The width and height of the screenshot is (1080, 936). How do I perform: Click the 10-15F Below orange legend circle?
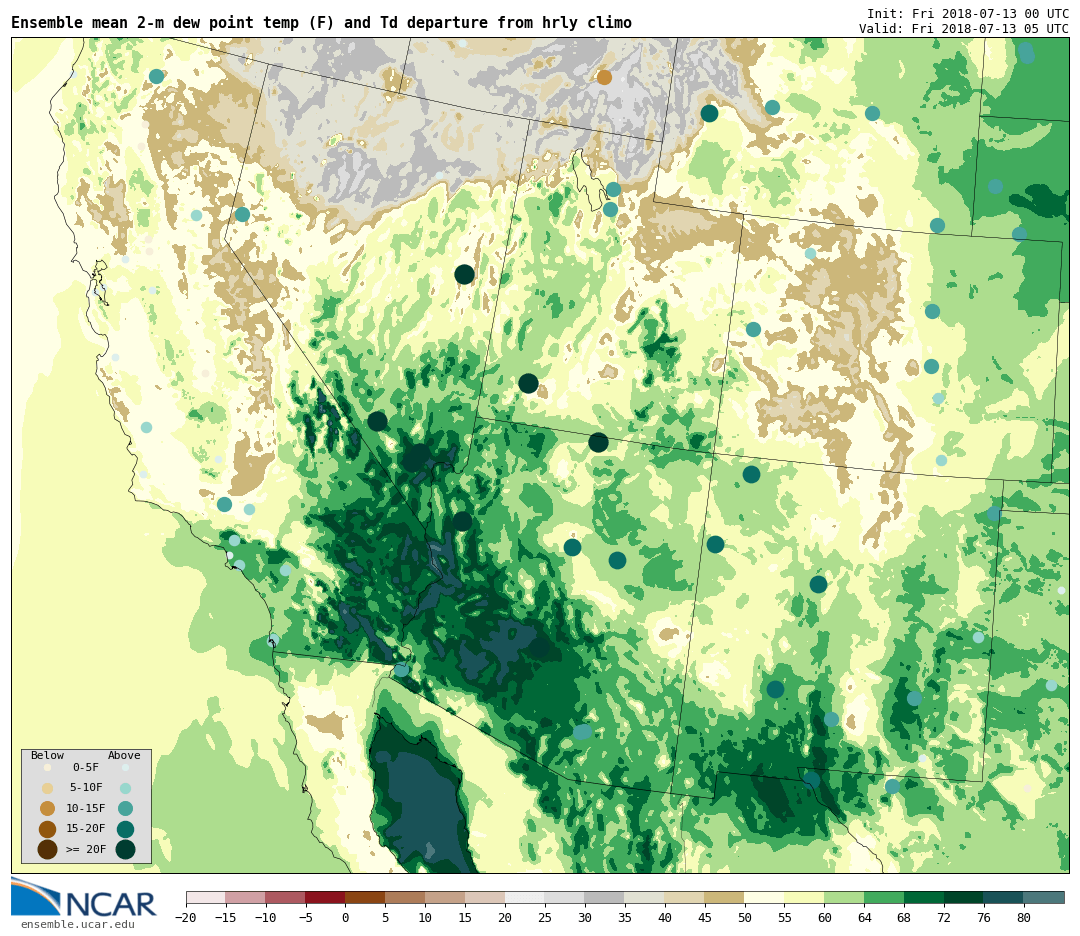click(47, 808)
